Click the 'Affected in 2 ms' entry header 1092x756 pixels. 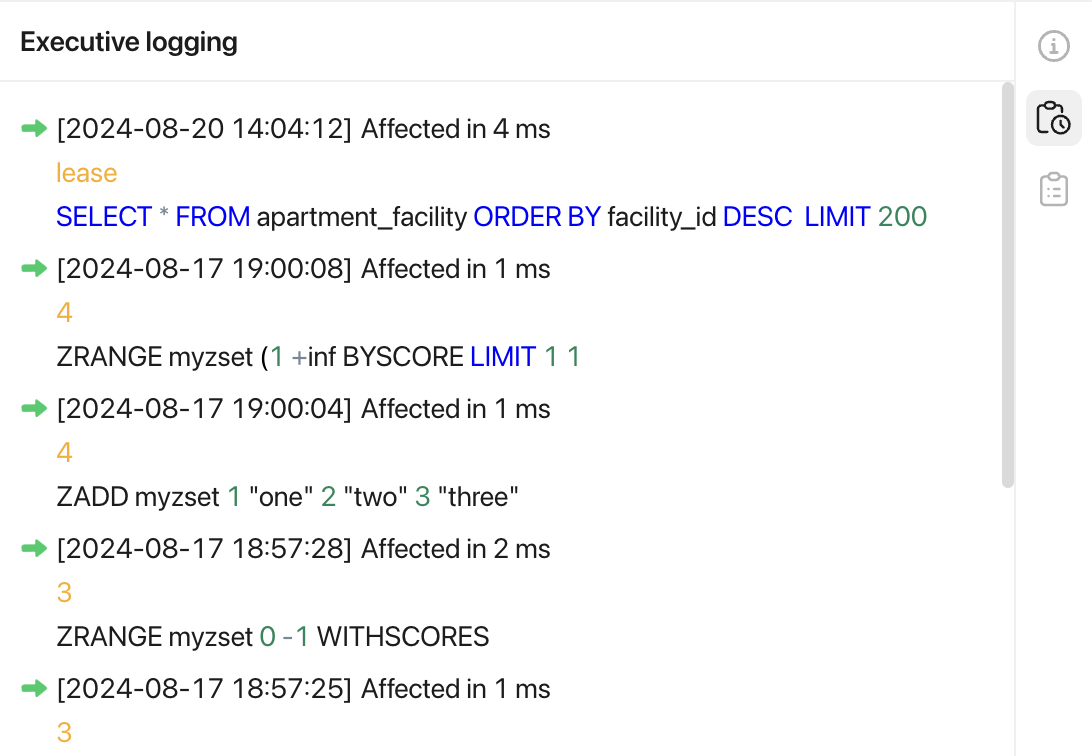click(455, 549)
